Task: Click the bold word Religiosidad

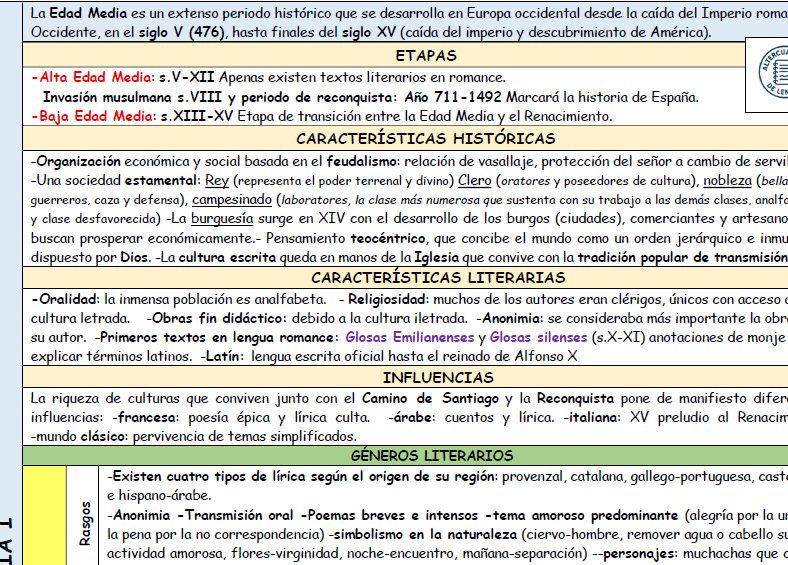Action: click(x=386, y=299)
